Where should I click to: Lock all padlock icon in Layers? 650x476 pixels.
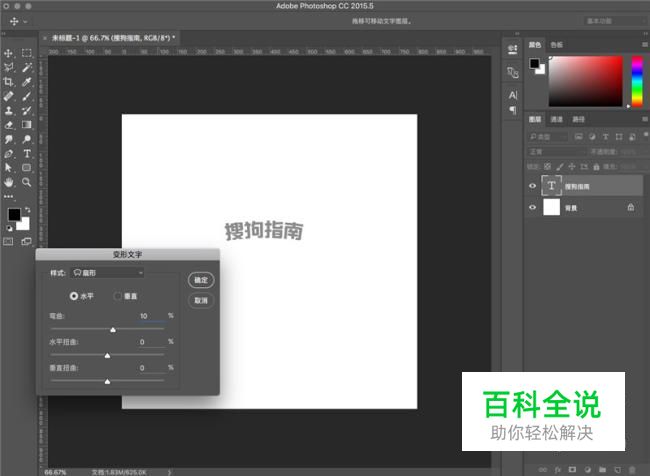pos(596,166)
